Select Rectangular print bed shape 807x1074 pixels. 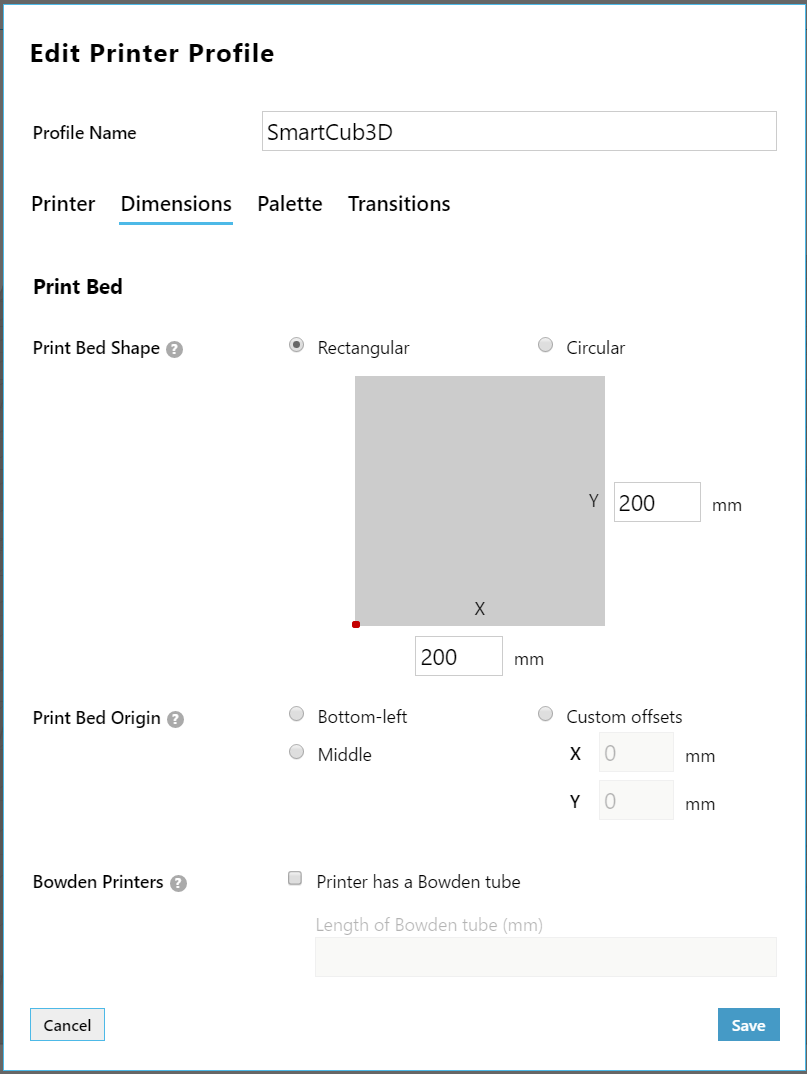coord(296,346)
